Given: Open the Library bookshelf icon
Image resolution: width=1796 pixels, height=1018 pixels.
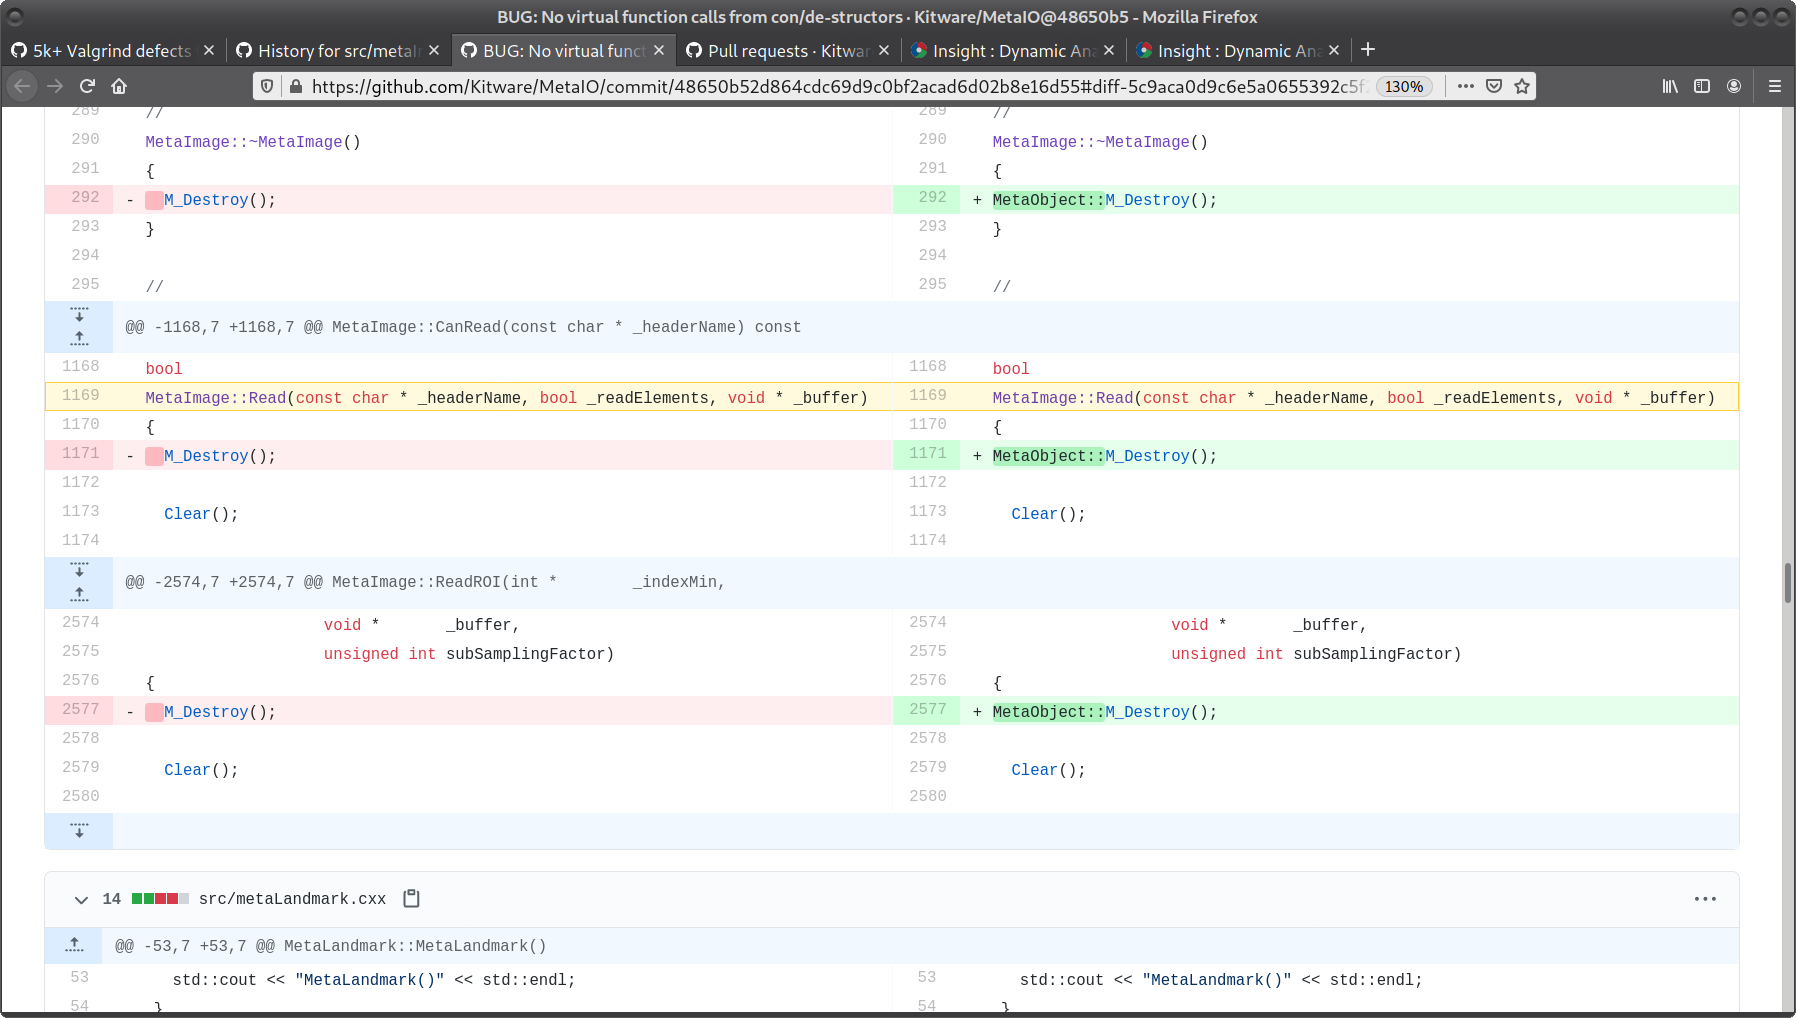Looking at the screenshot, I should (x=1670, y=86).
